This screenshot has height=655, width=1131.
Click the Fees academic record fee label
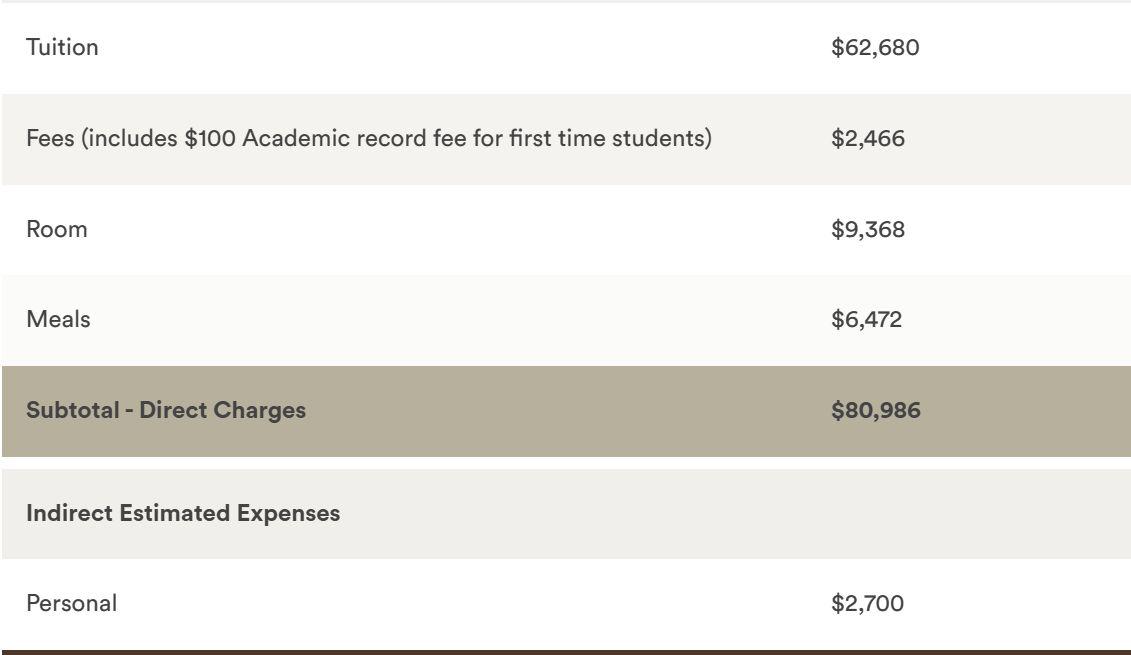click(x=369, y=139)
